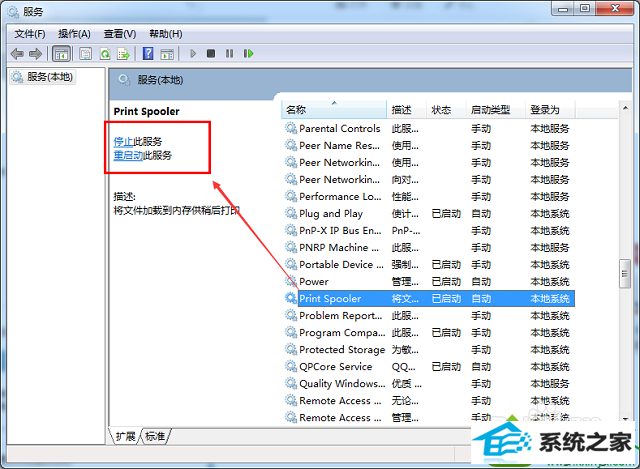The height and width of the screenshot is (469, 640).
Task: Select the Power service row
Action: 429,282
